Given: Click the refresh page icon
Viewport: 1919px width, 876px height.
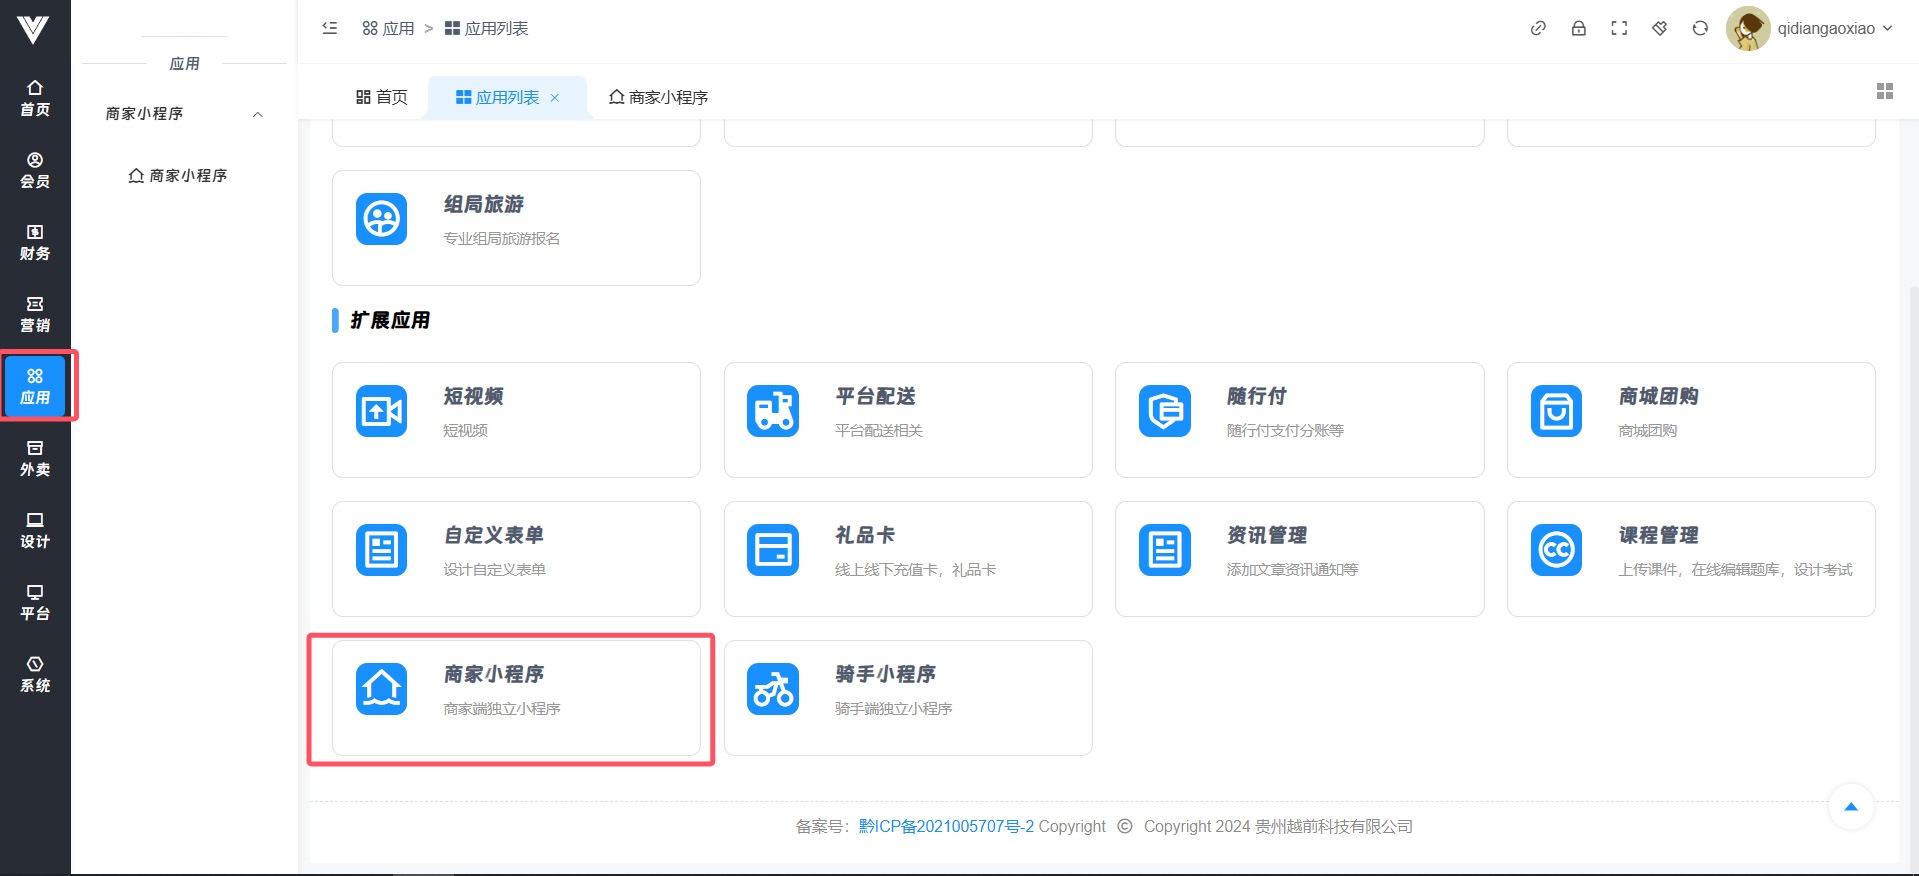Looking at the screenshot, I should 1700,28.
